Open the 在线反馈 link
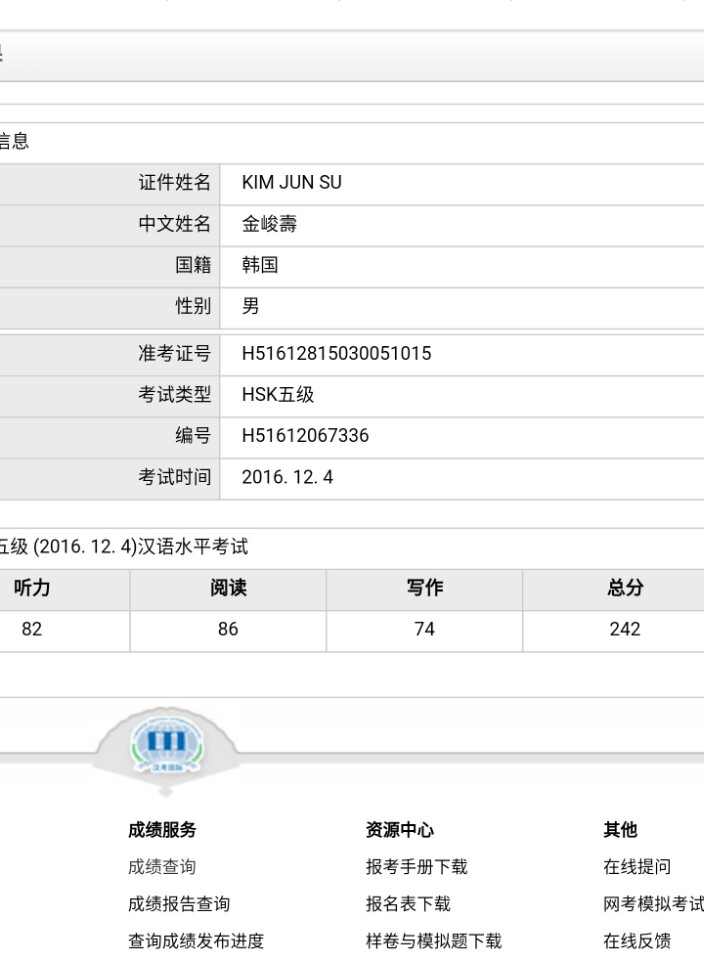 click(637, 940)
